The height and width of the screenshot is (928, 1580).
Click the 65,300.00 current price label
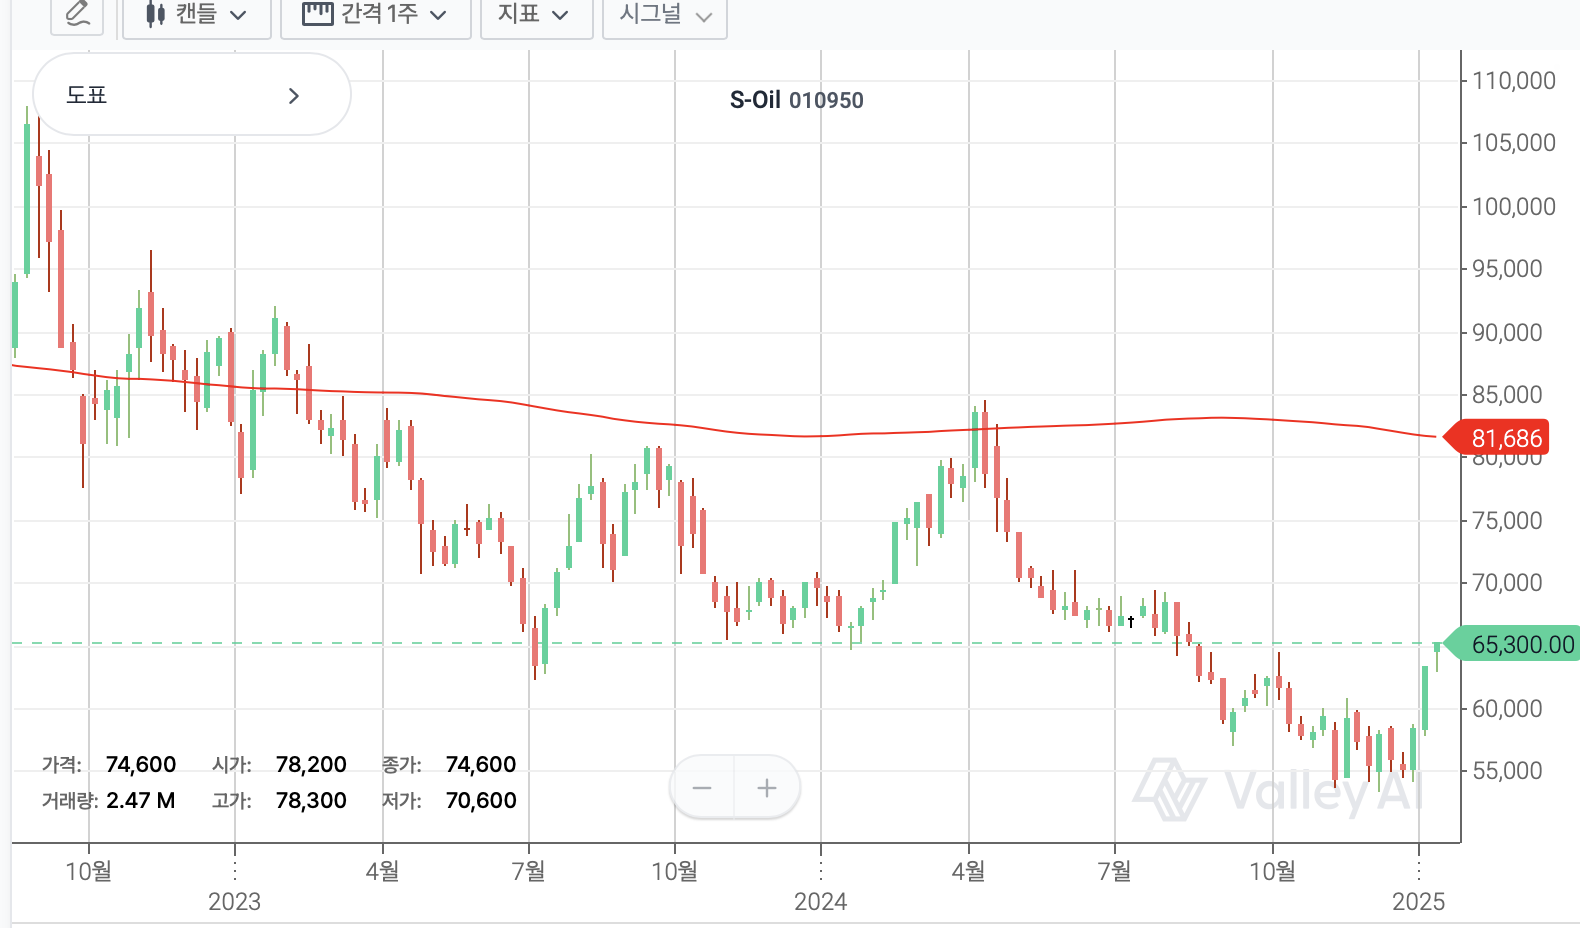(x=1514, y=644)
